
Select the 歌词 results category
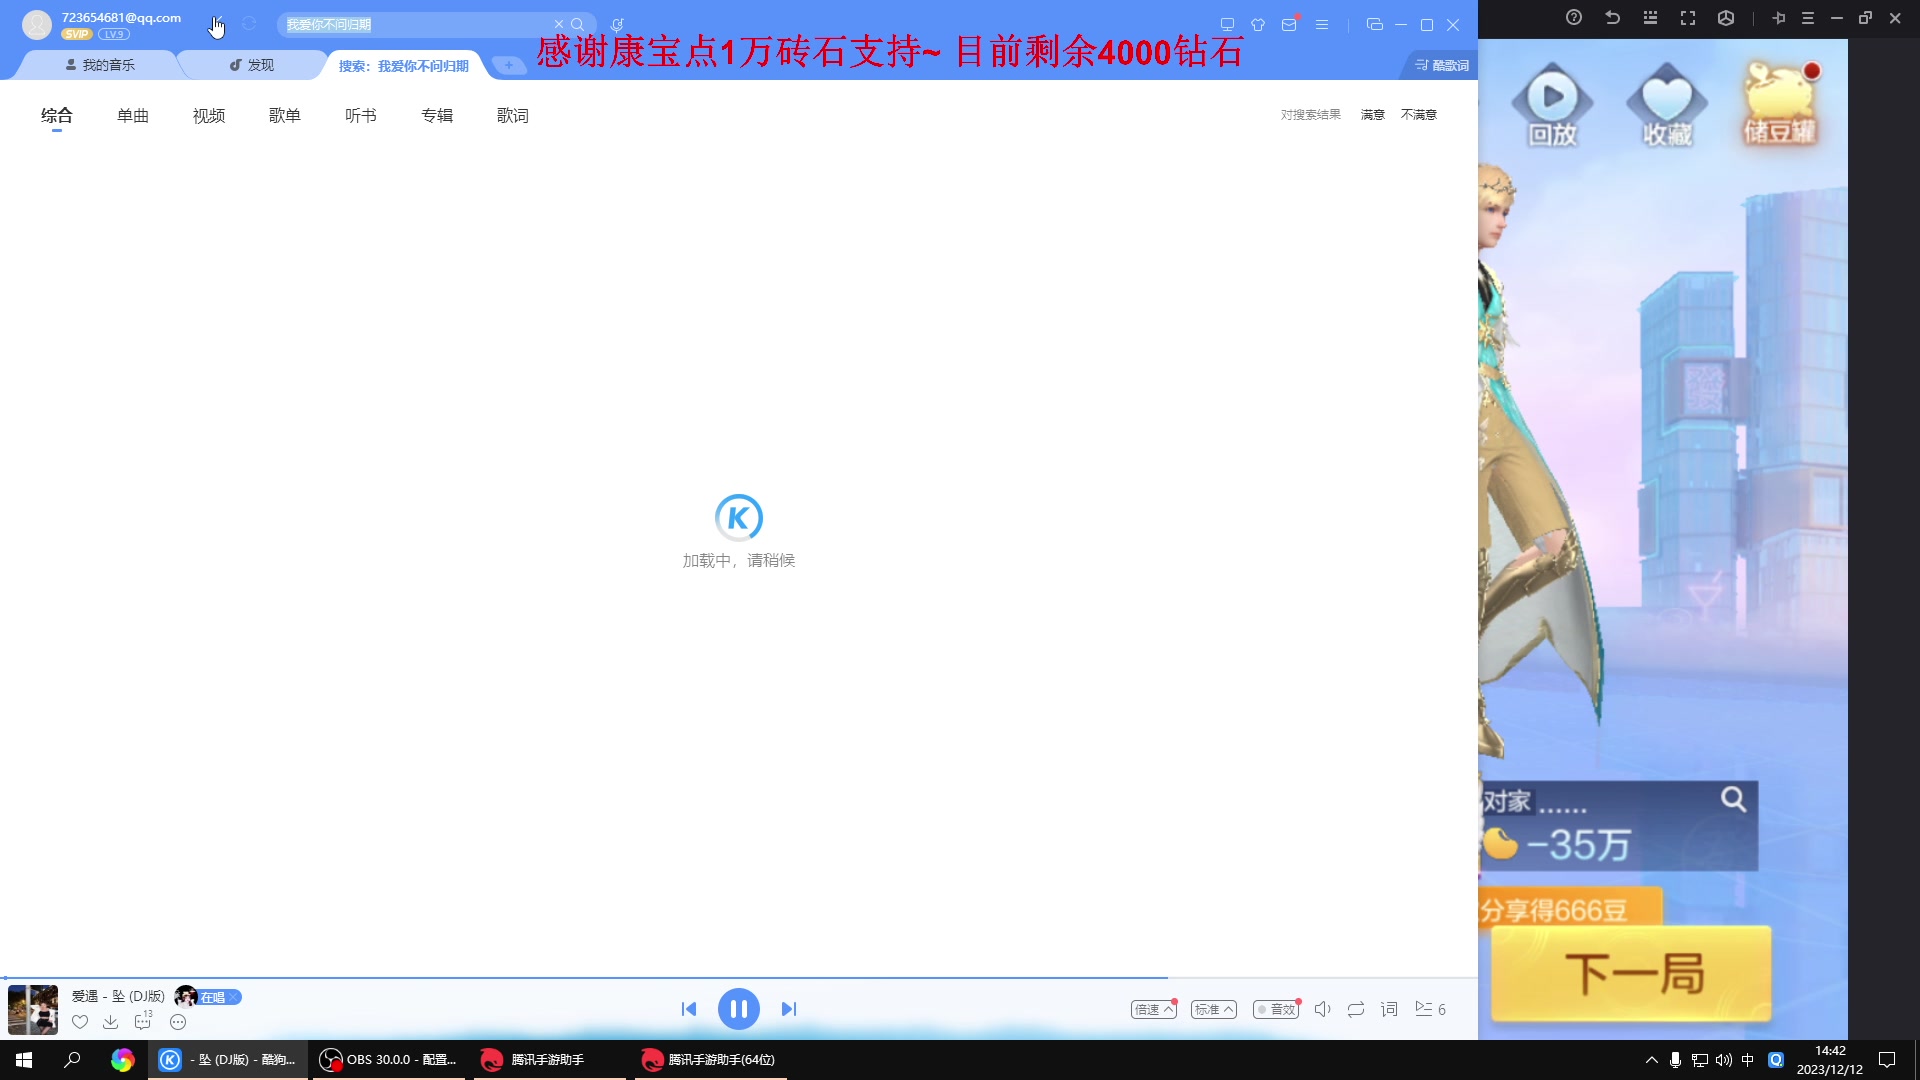tap(513, 116)
